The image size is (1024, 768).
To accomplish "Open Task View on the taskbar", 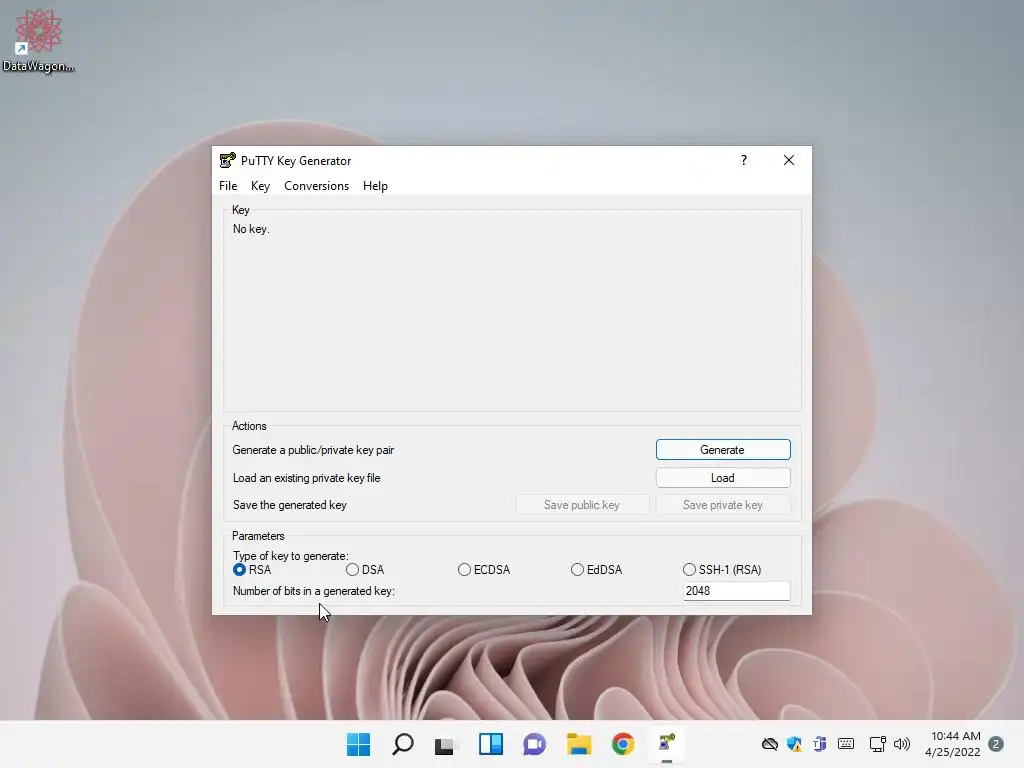I will click(x=446, y=744).
